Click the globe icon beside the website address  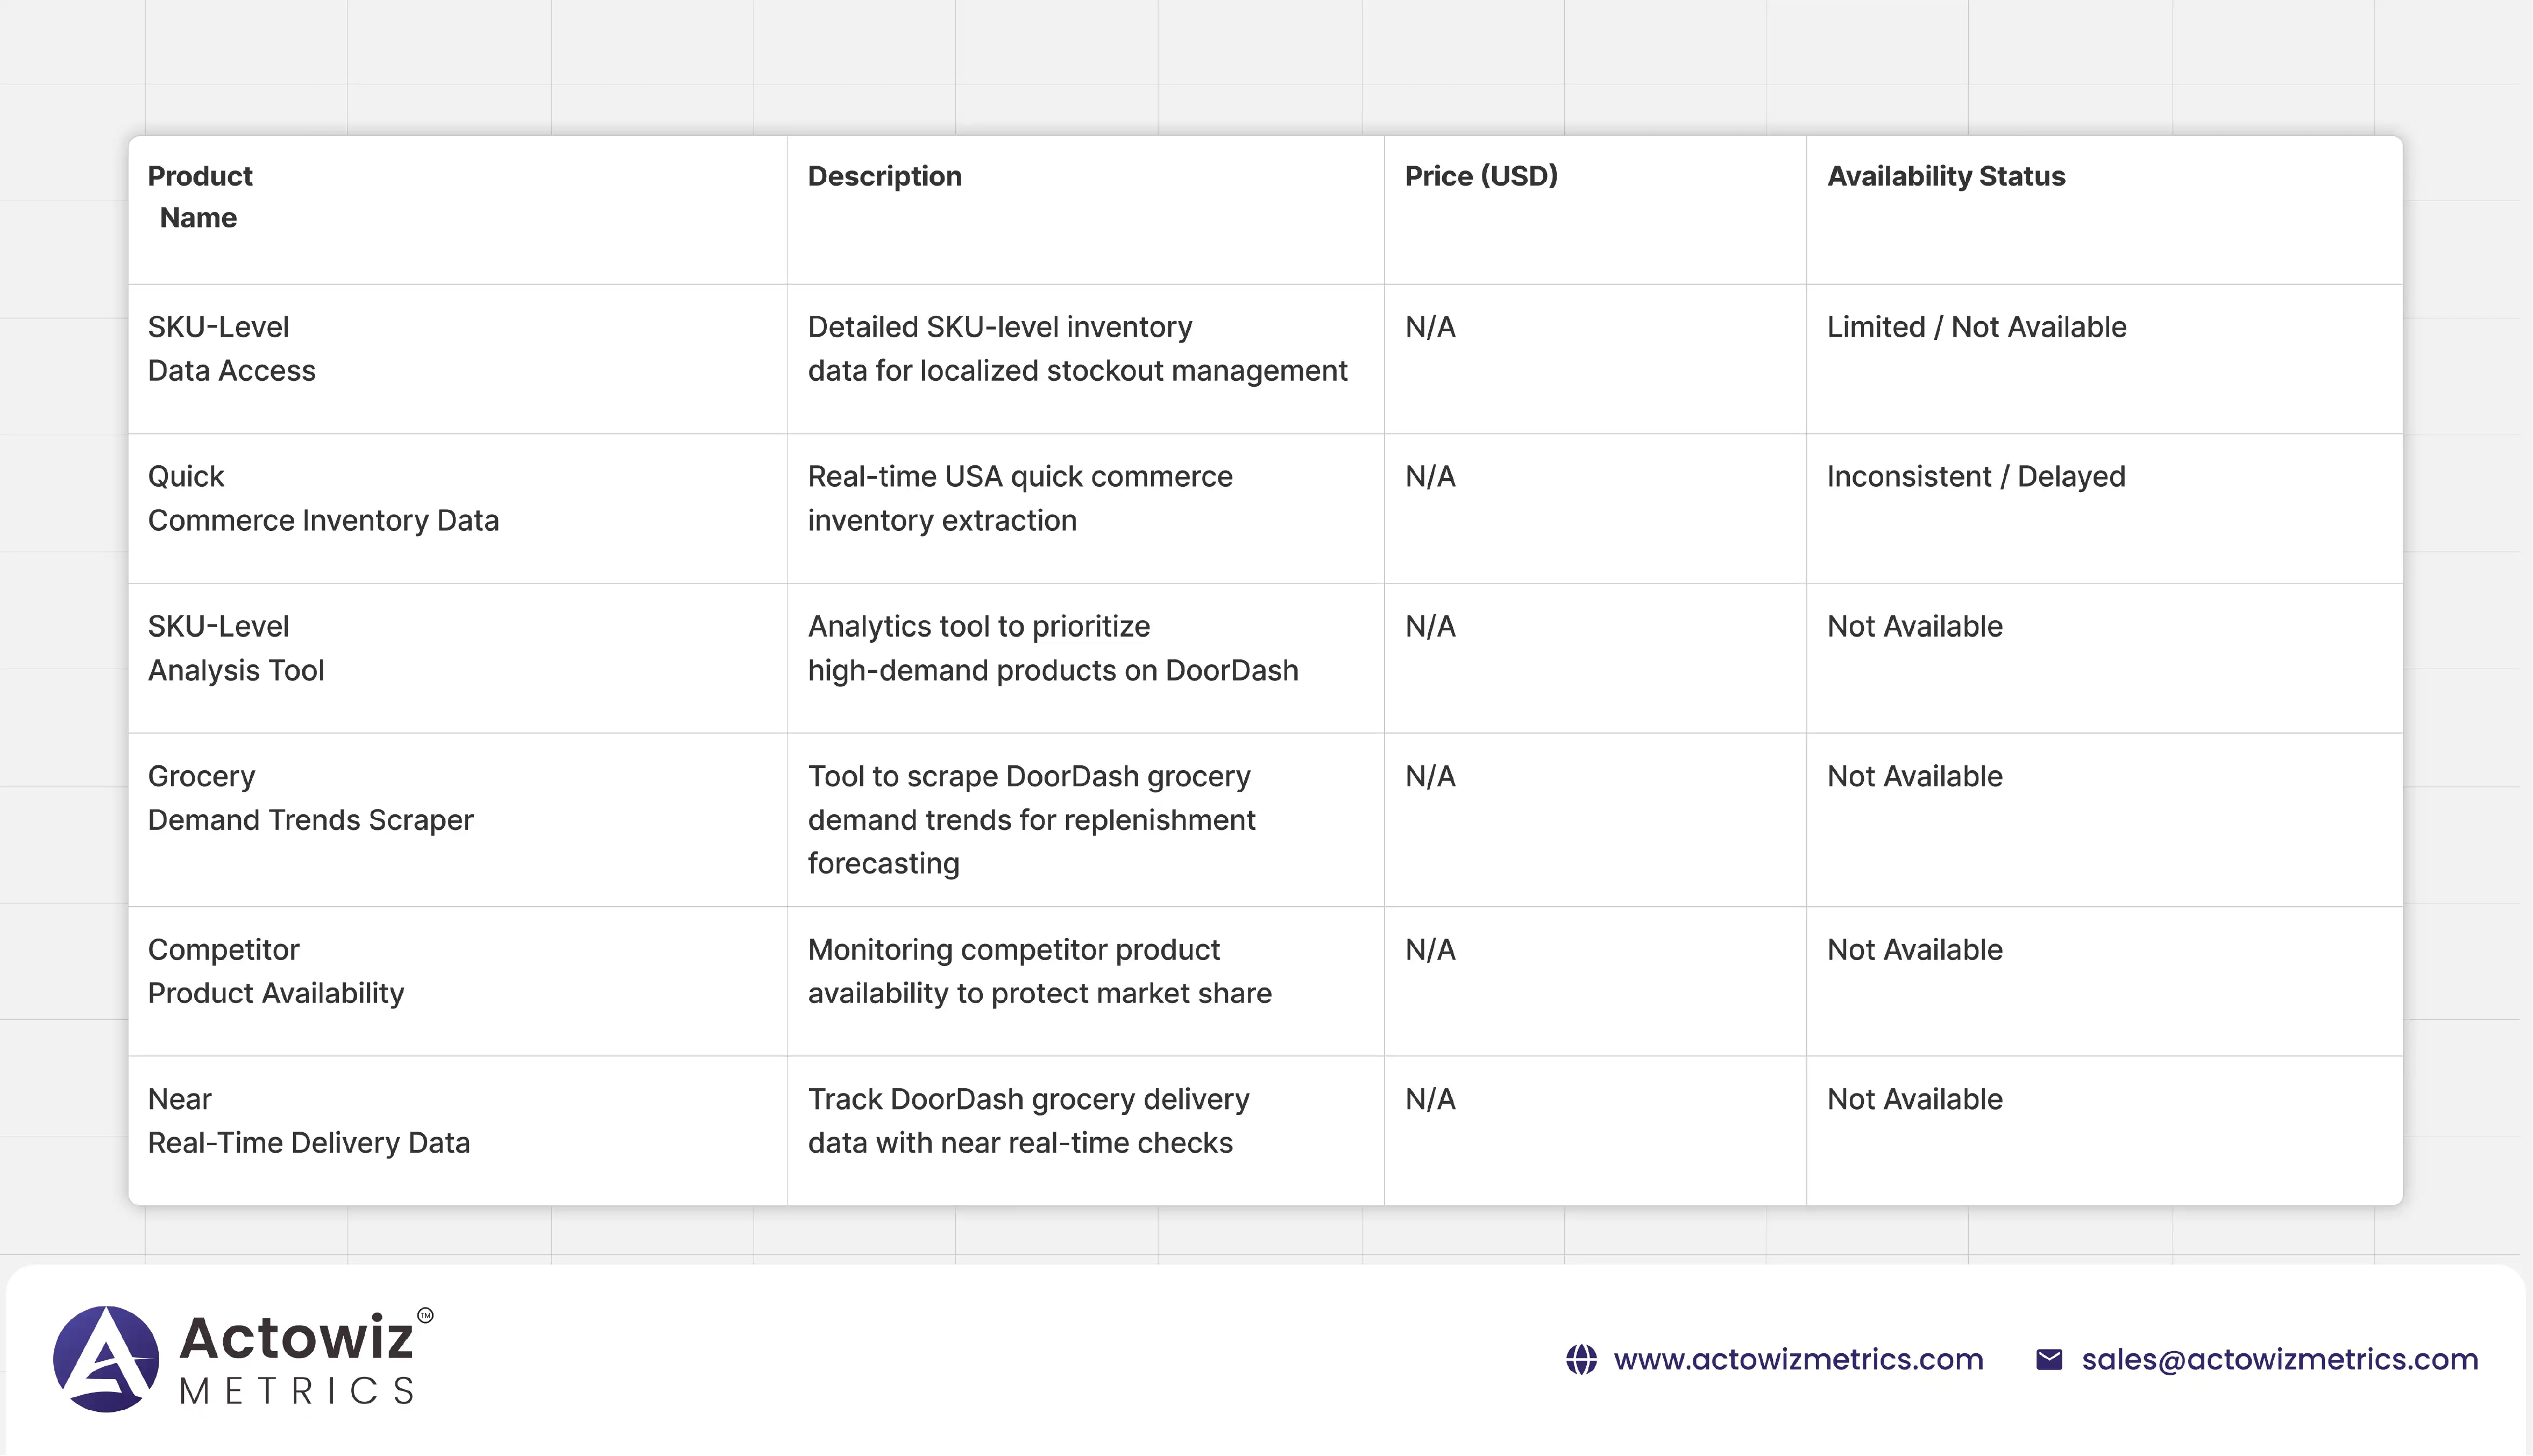point(1581,1360)
